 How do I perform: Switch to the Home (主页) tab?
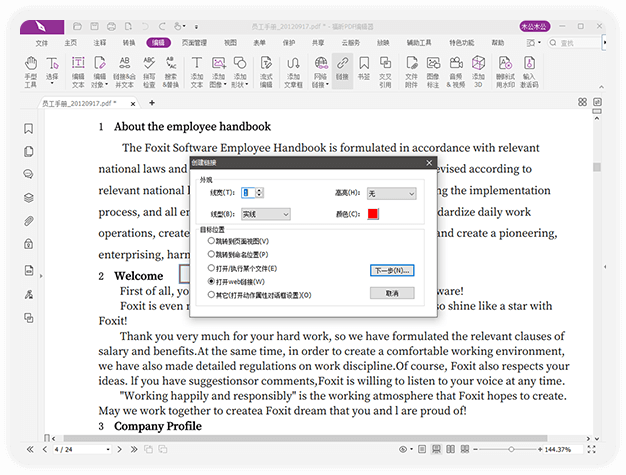pyautogui.click(x=71, y=43)
